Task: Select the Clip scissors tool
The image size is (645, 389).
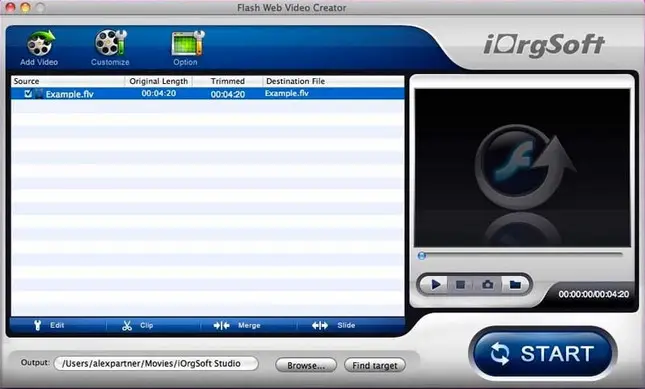Action: (x=137, y=325)
